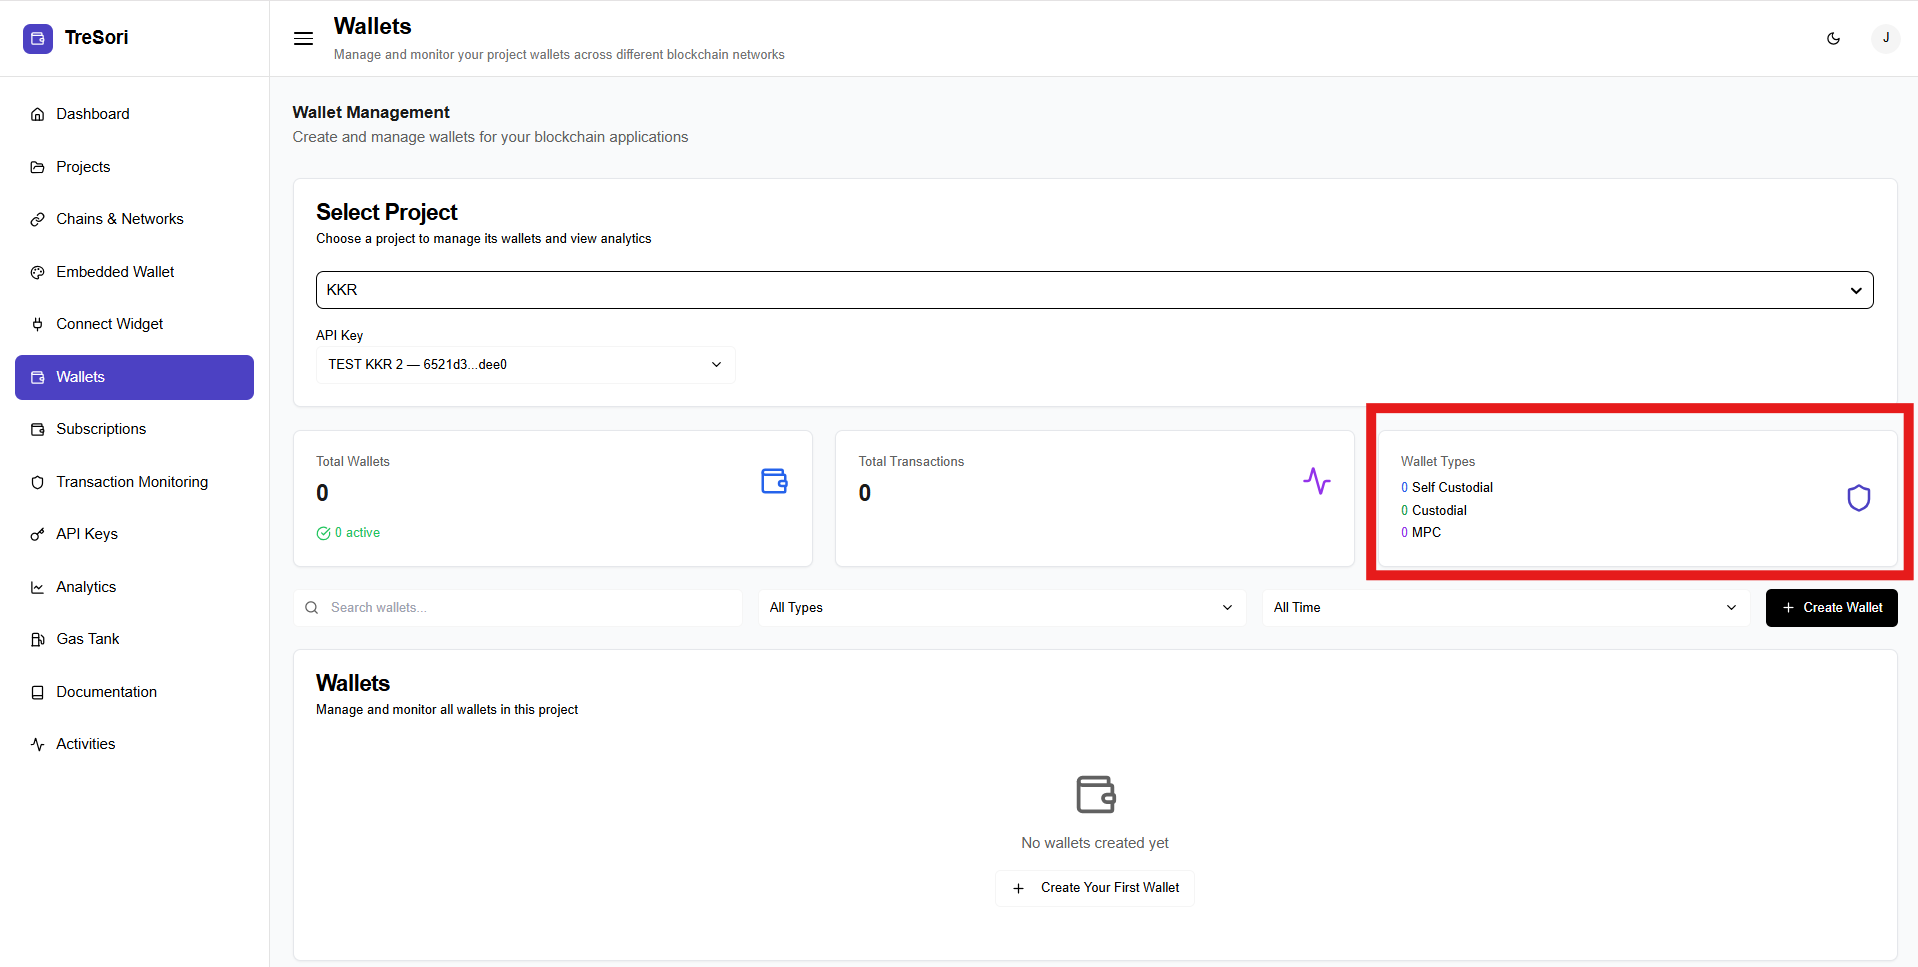Click the activity pulse icon in Total Transactions
The width and height of the screenshot is (1918, 967).
point(1316,481)
